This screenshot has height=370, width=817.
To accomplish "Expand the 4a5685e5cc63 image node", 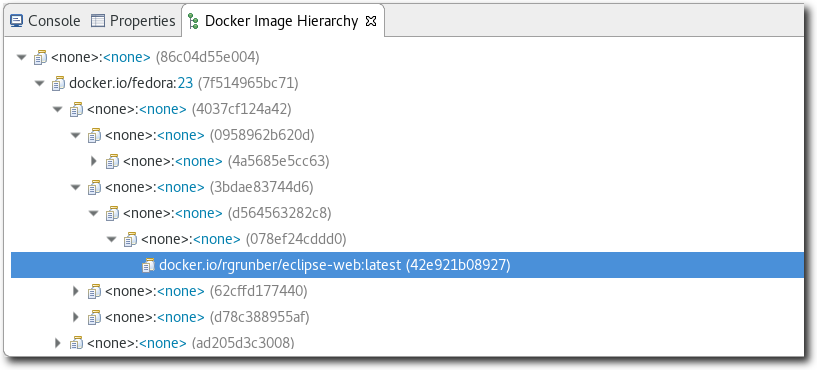I will [94, 161].
